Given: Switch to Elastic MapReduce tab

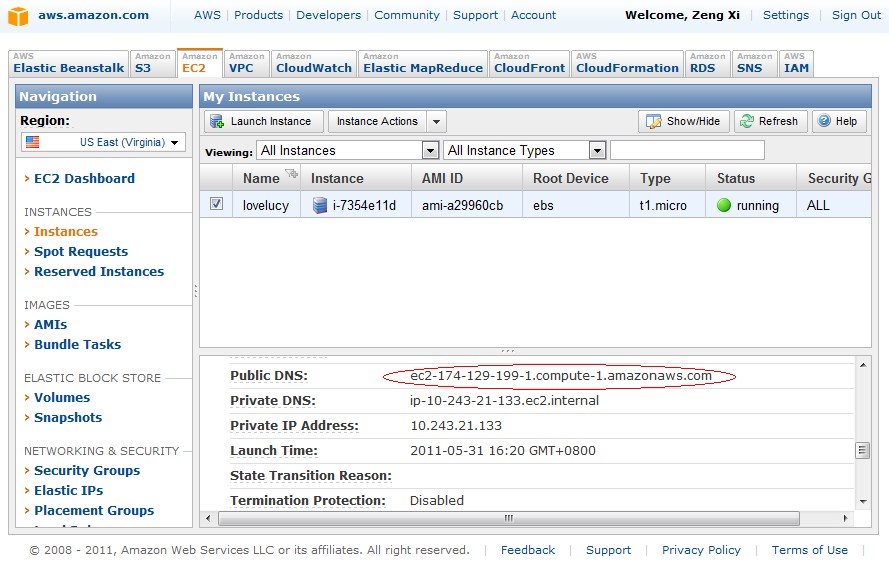Looking at the screenshot, I should click(423, 63).
